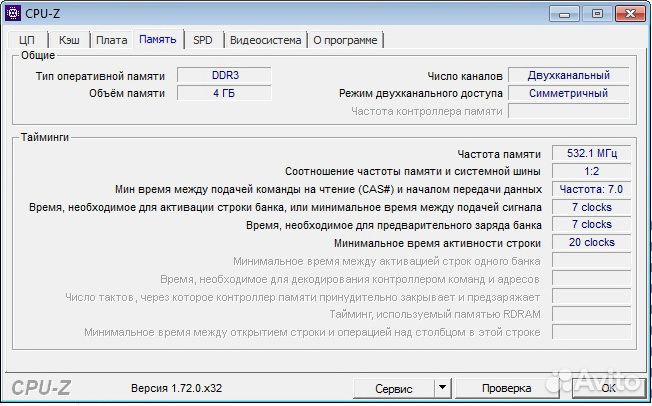Click the Версия 1.72.0.x32 text
Viewport: 652px width, 406px height.
176,388
